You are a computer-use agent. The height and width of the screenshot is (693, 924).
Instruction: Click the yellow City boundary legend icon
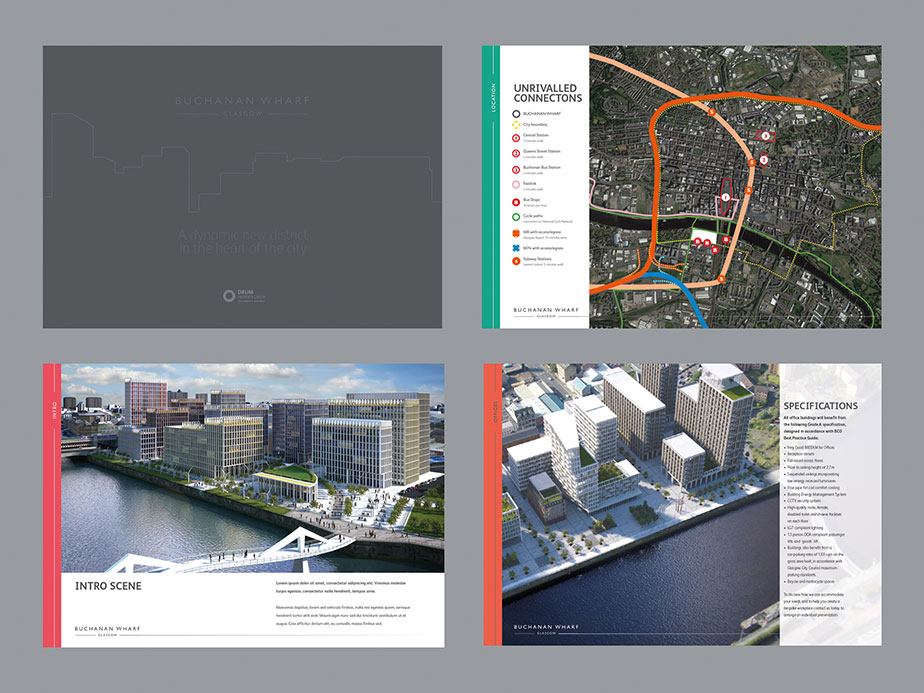click(516, 124)
